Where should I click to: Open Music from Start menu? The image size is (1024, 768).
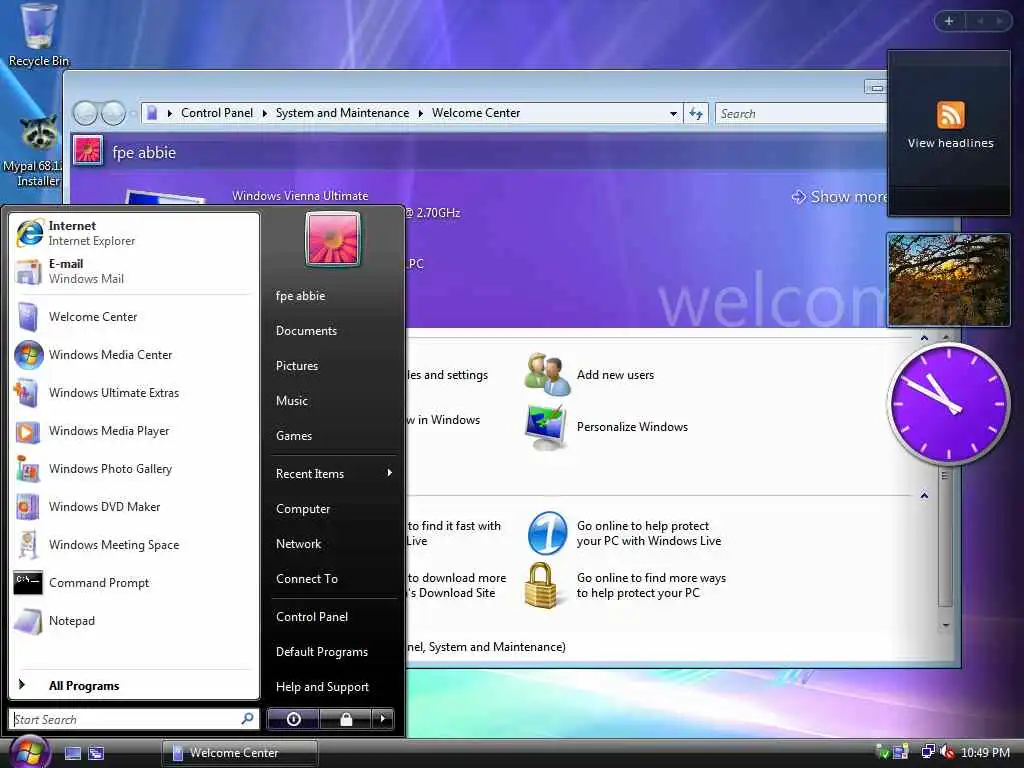334,400
